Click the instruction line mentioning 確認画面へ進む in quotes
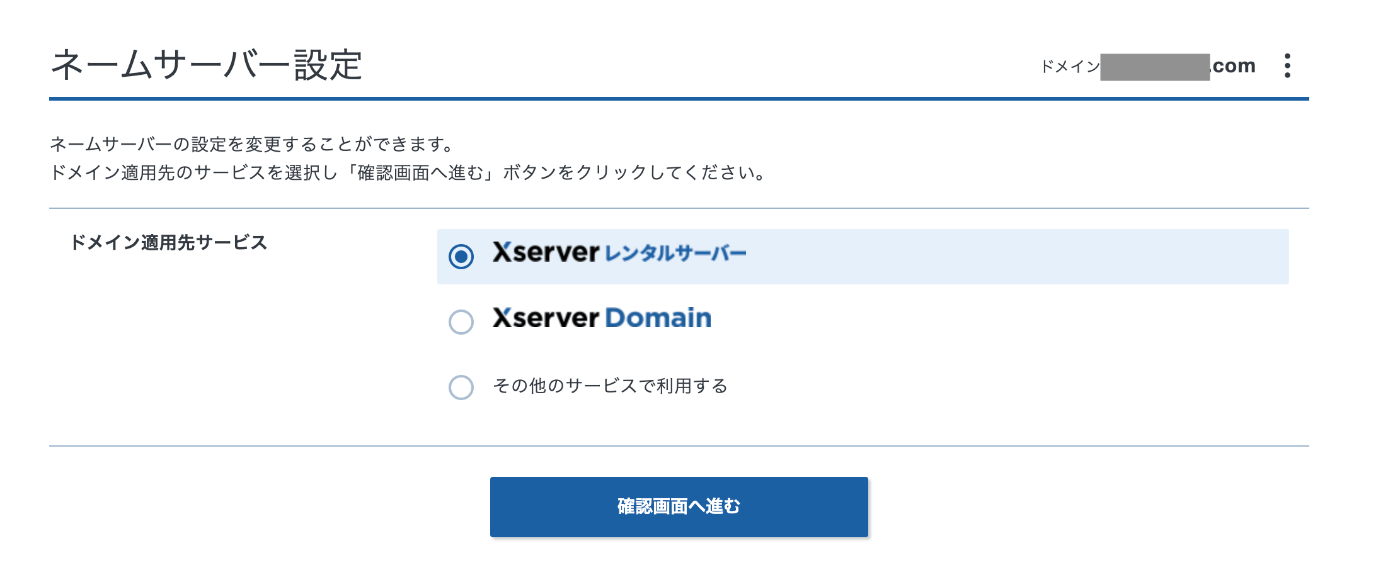1400x580 pixels. [x=408, y=173]
